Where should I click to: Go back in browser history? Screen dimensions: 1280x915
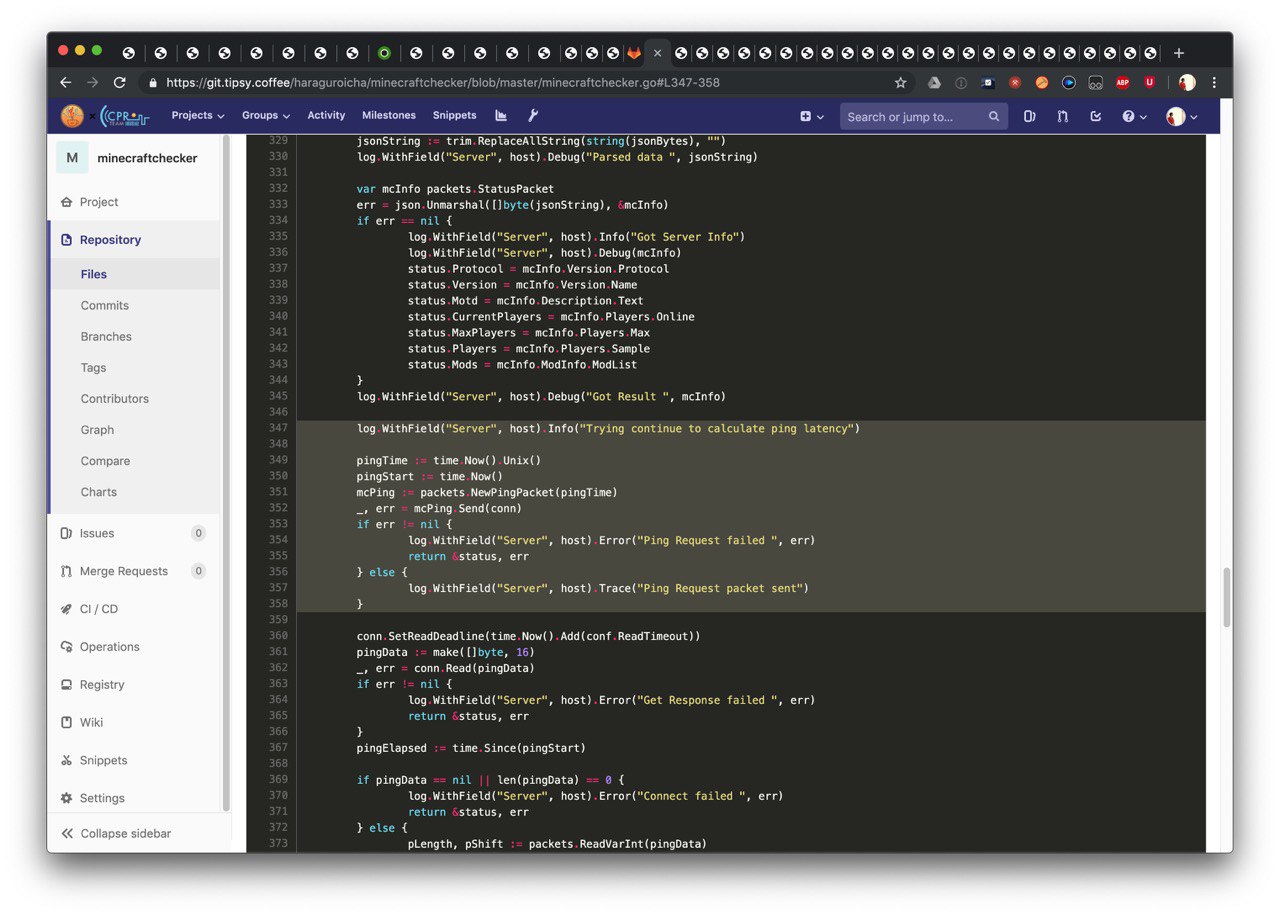click(66, 83)
